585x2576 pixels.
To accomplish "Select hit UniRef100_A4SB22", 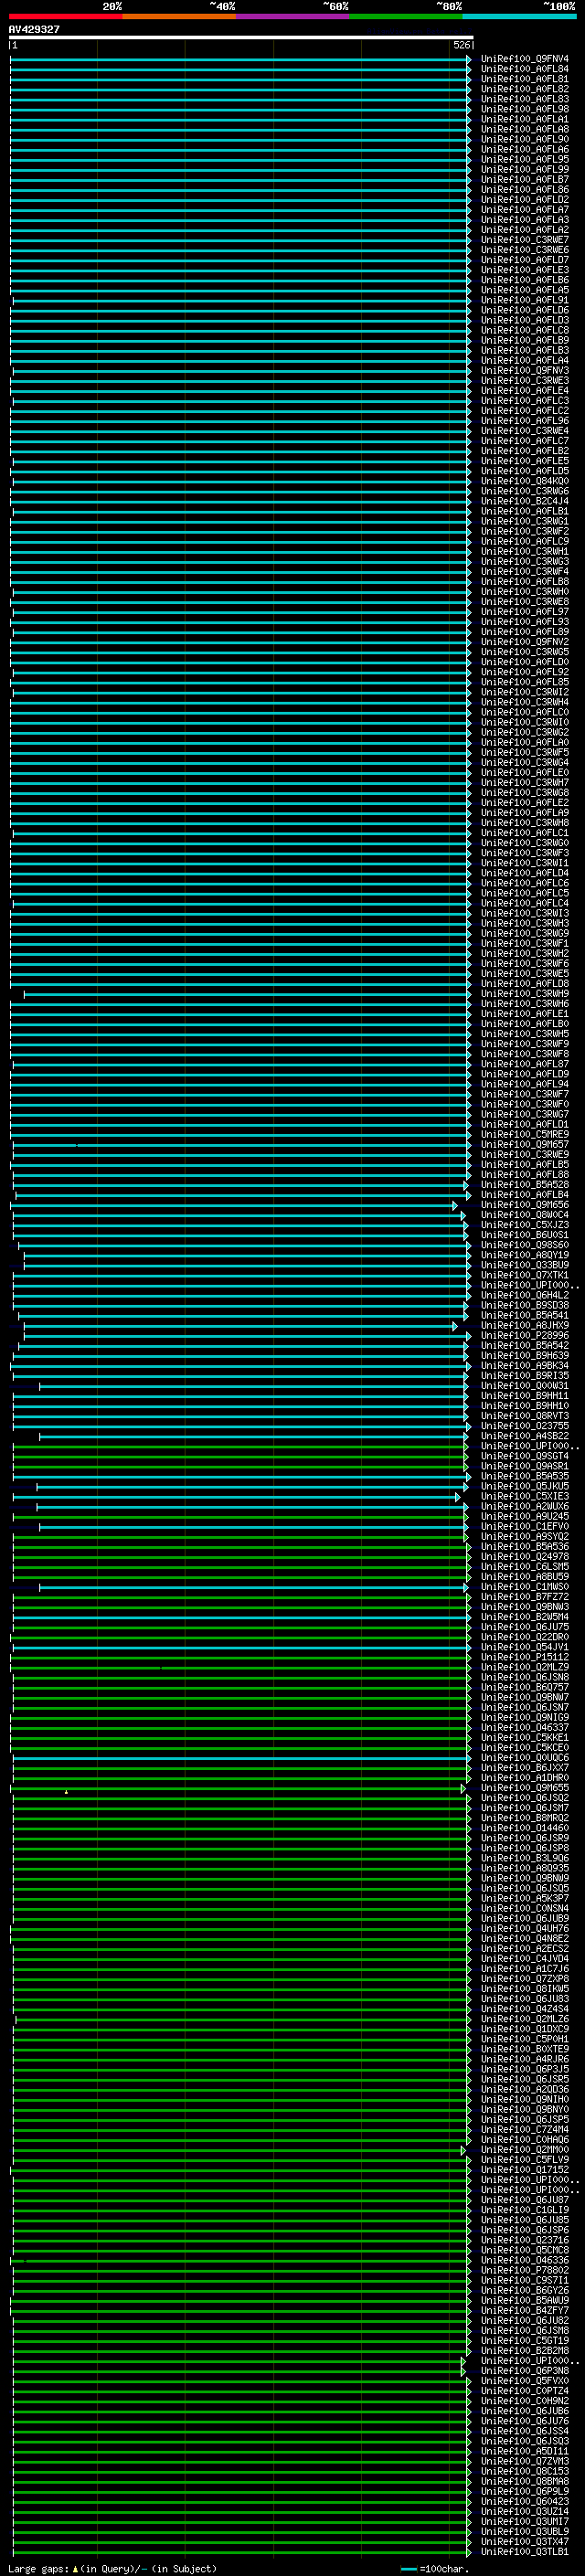I will 525,1436.
